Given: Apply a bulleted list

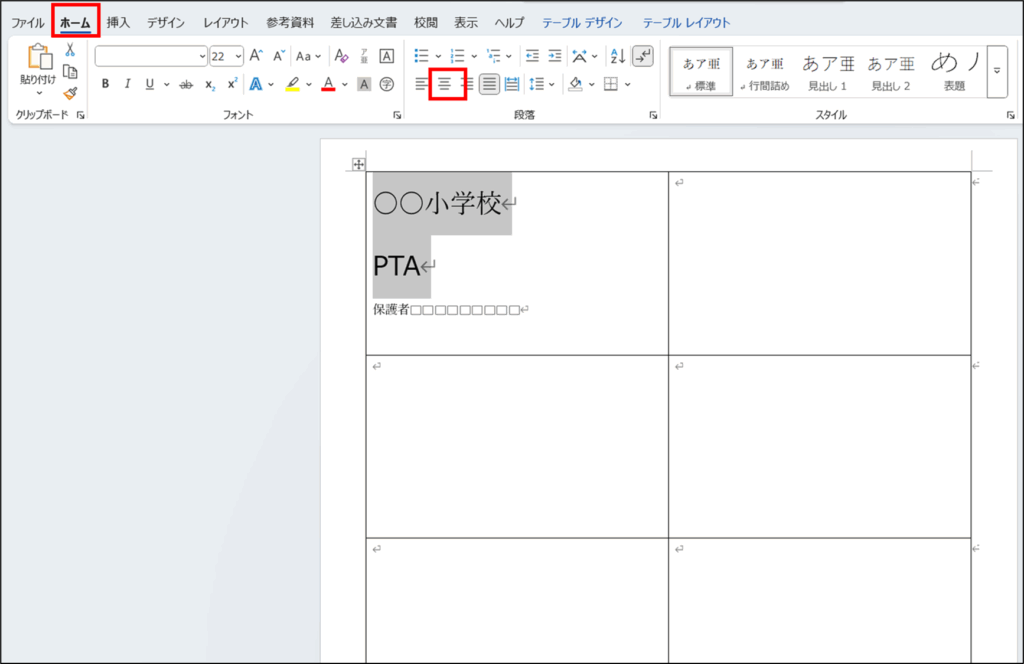Looking at the screenshot, I should pos(421,56).
